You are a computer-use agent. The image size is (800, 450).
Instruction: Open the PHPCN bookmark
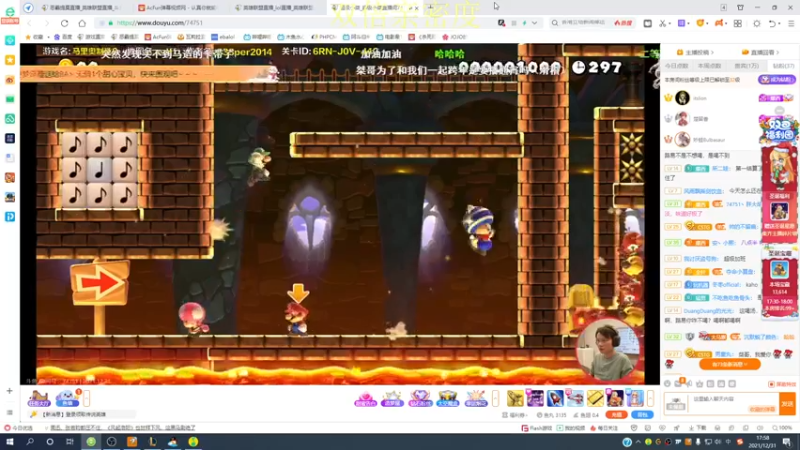323,37
